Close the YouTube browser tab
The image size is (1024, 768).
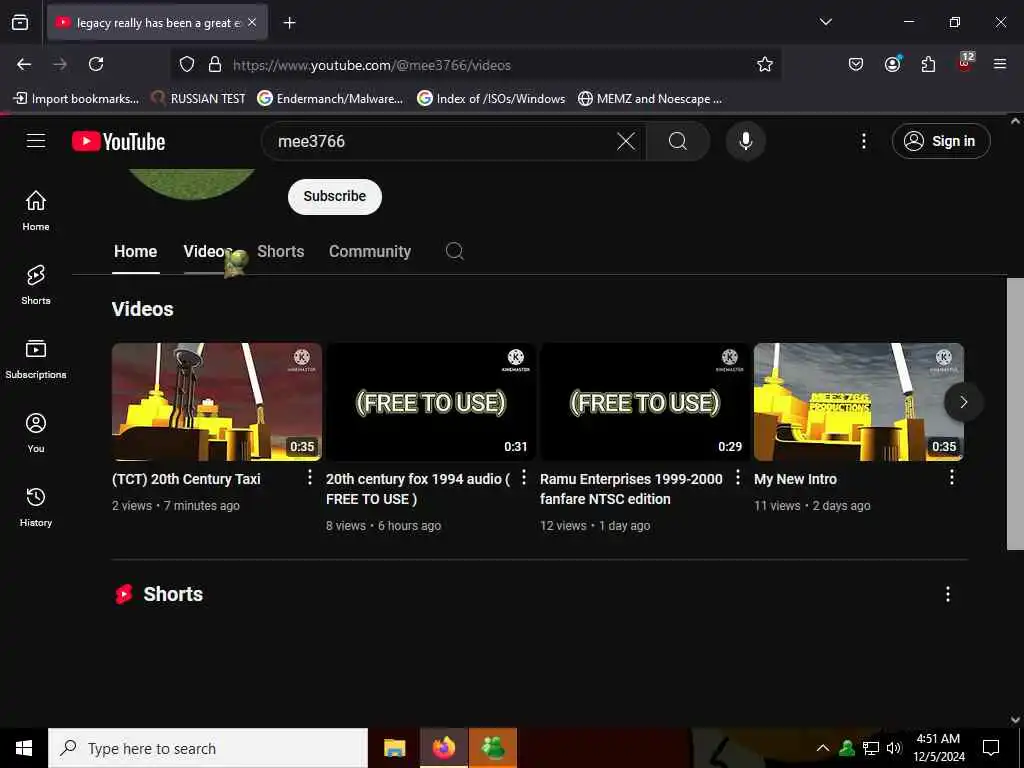pyautogui.click(x=252, y=22)
